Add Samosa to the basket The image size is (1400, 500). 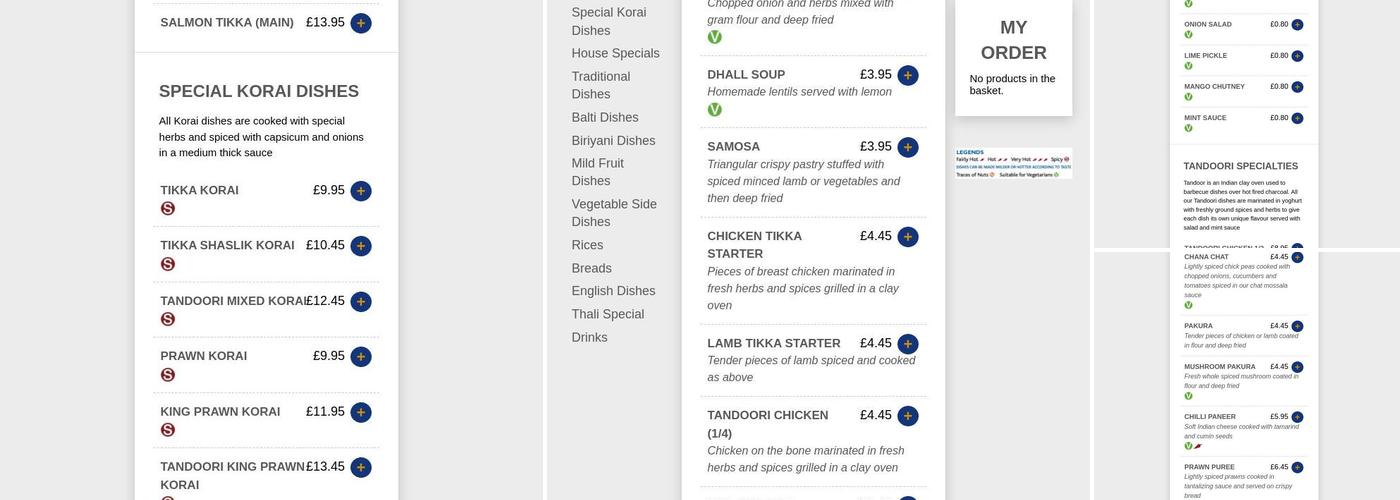coord(908,147)
